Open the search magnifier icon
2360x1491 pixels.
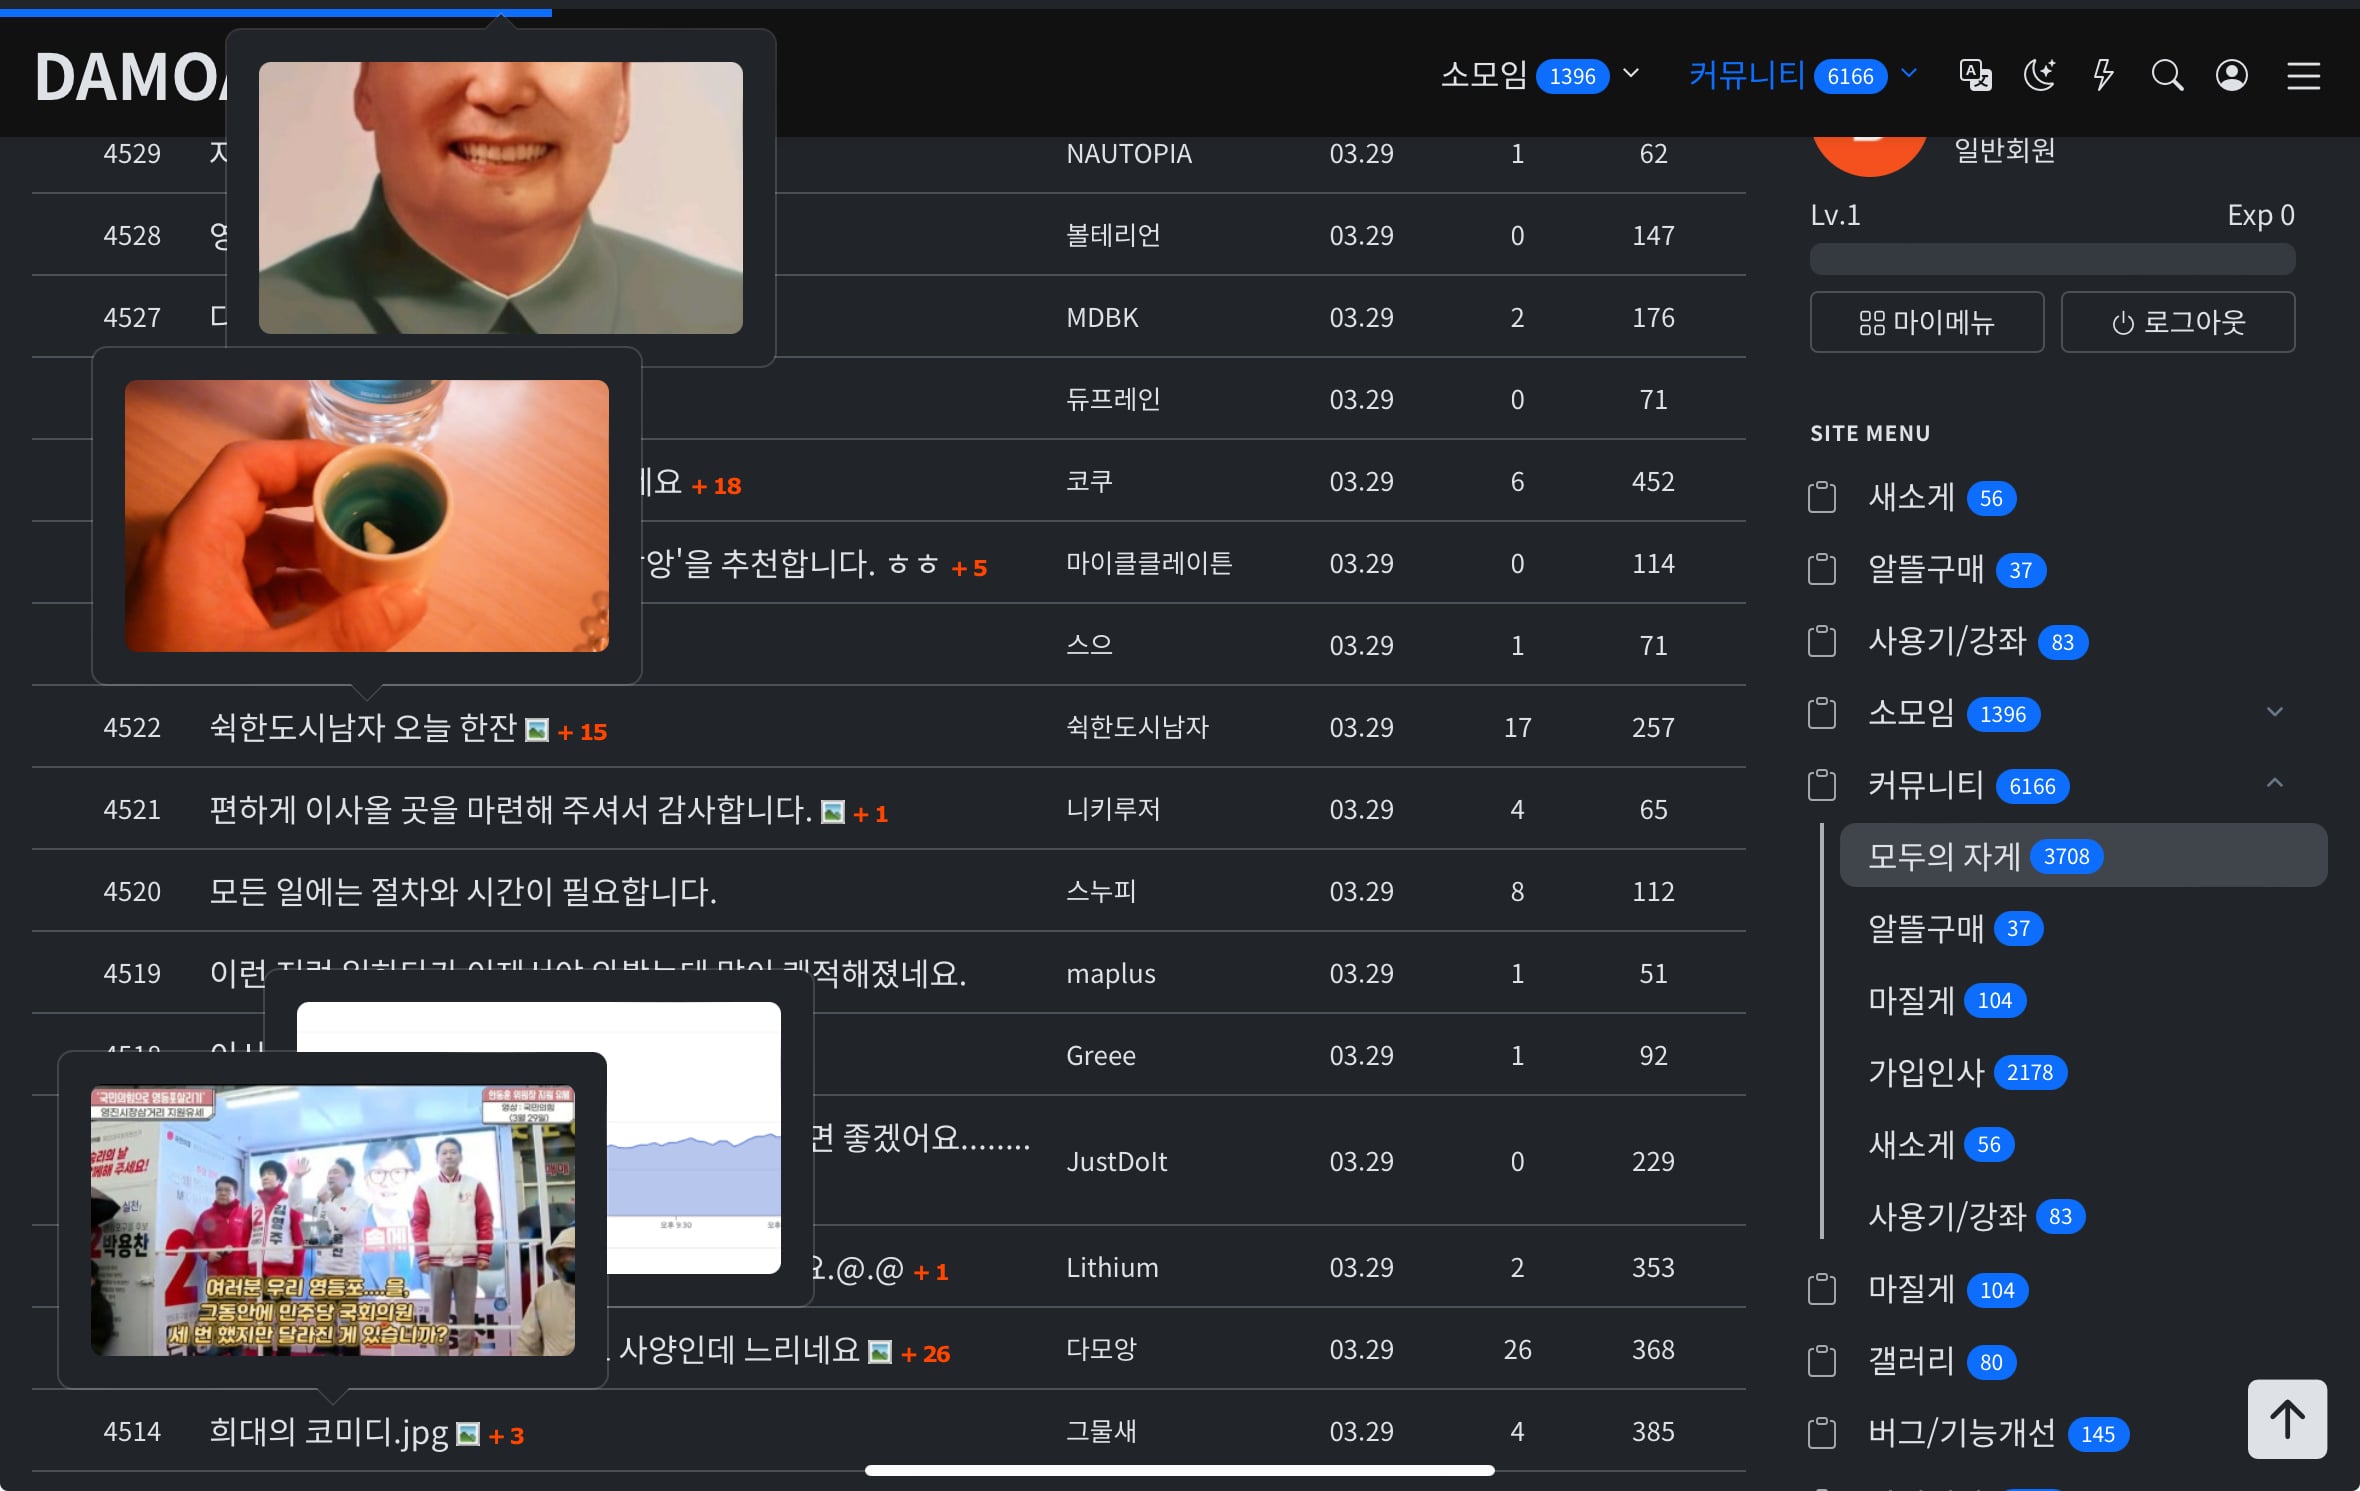click(2167, 75)
